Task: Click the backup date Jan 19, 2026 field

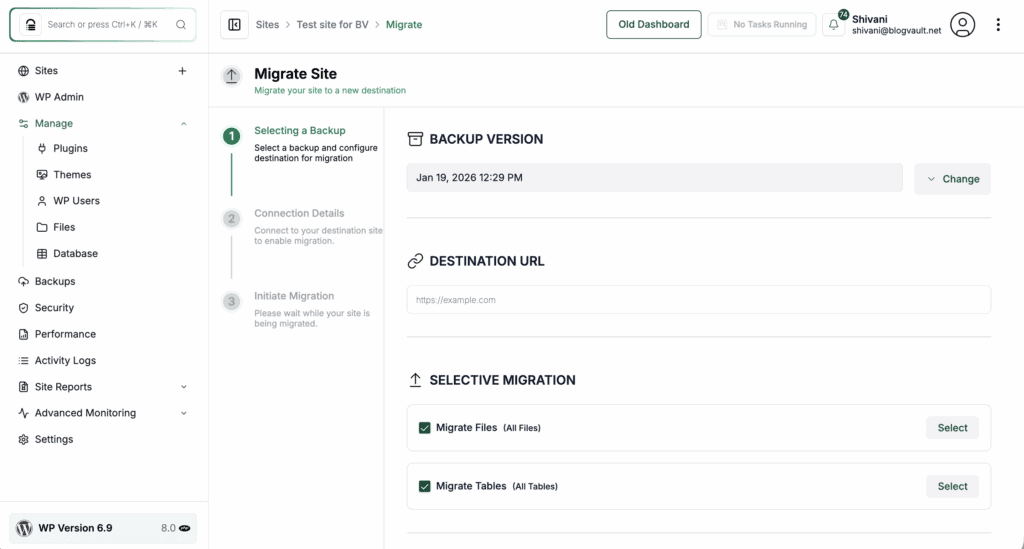Action: pos(654,178)
